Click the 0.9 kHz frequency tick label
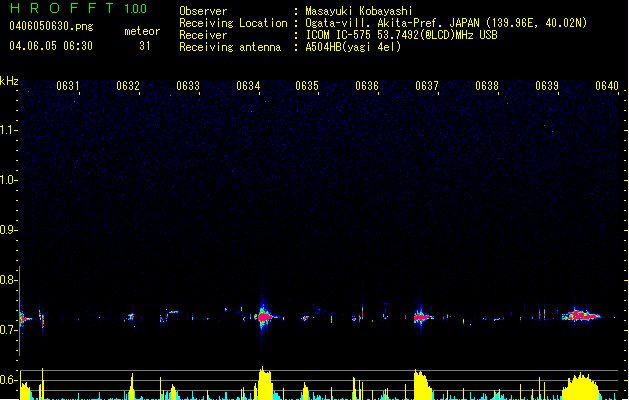Image resolution: width=629 pixels, height=400 pixels. pos(8,230)
